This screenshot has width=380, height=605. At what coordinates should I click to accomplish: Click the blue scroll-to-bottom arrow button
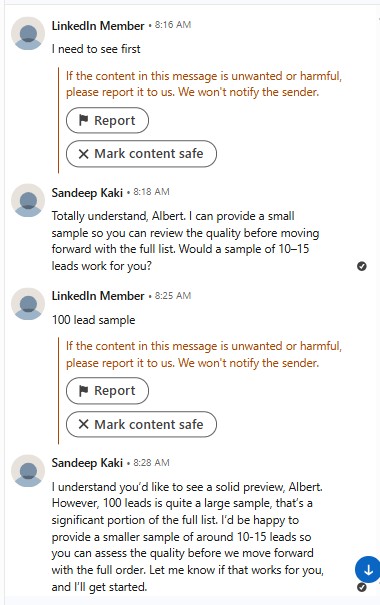(368, 570)
